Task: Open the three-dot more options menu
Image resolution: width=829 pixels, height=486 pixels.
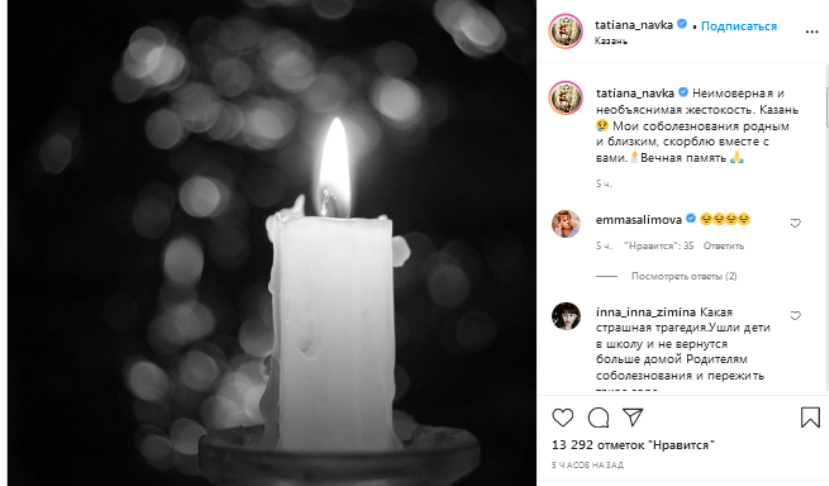Action: tap(812, 32)
